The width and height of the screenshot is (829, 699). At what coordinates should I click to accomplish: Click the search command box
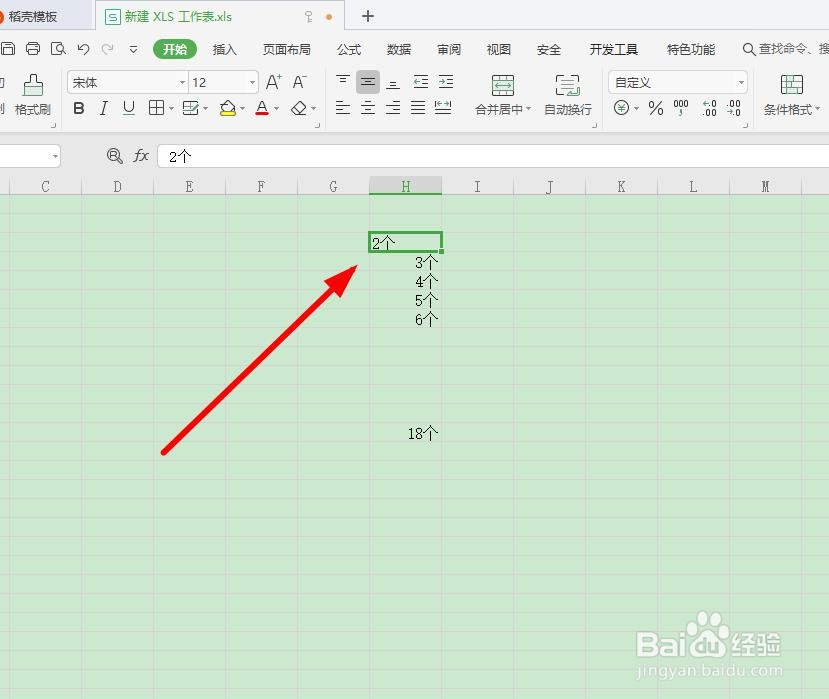click(785, 49)
